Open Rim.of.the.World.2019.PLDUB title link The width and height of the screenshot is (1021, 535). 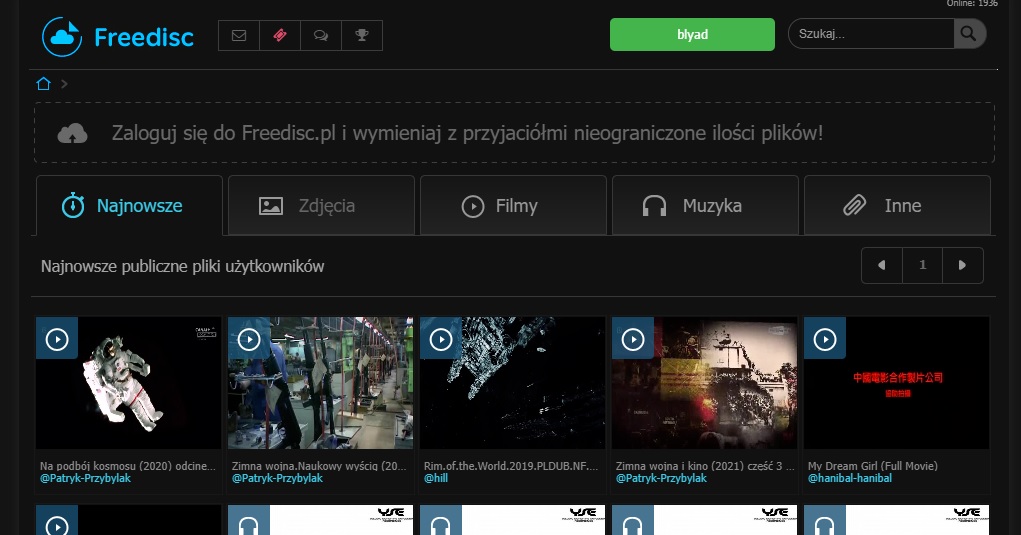[x=511, y=466]
